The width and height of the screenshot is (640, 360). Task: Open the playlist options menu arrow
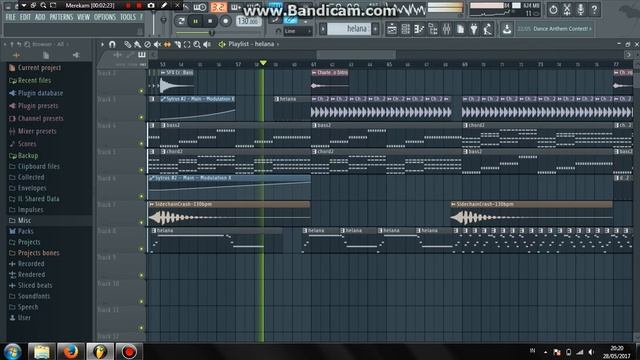coord(102,44)
